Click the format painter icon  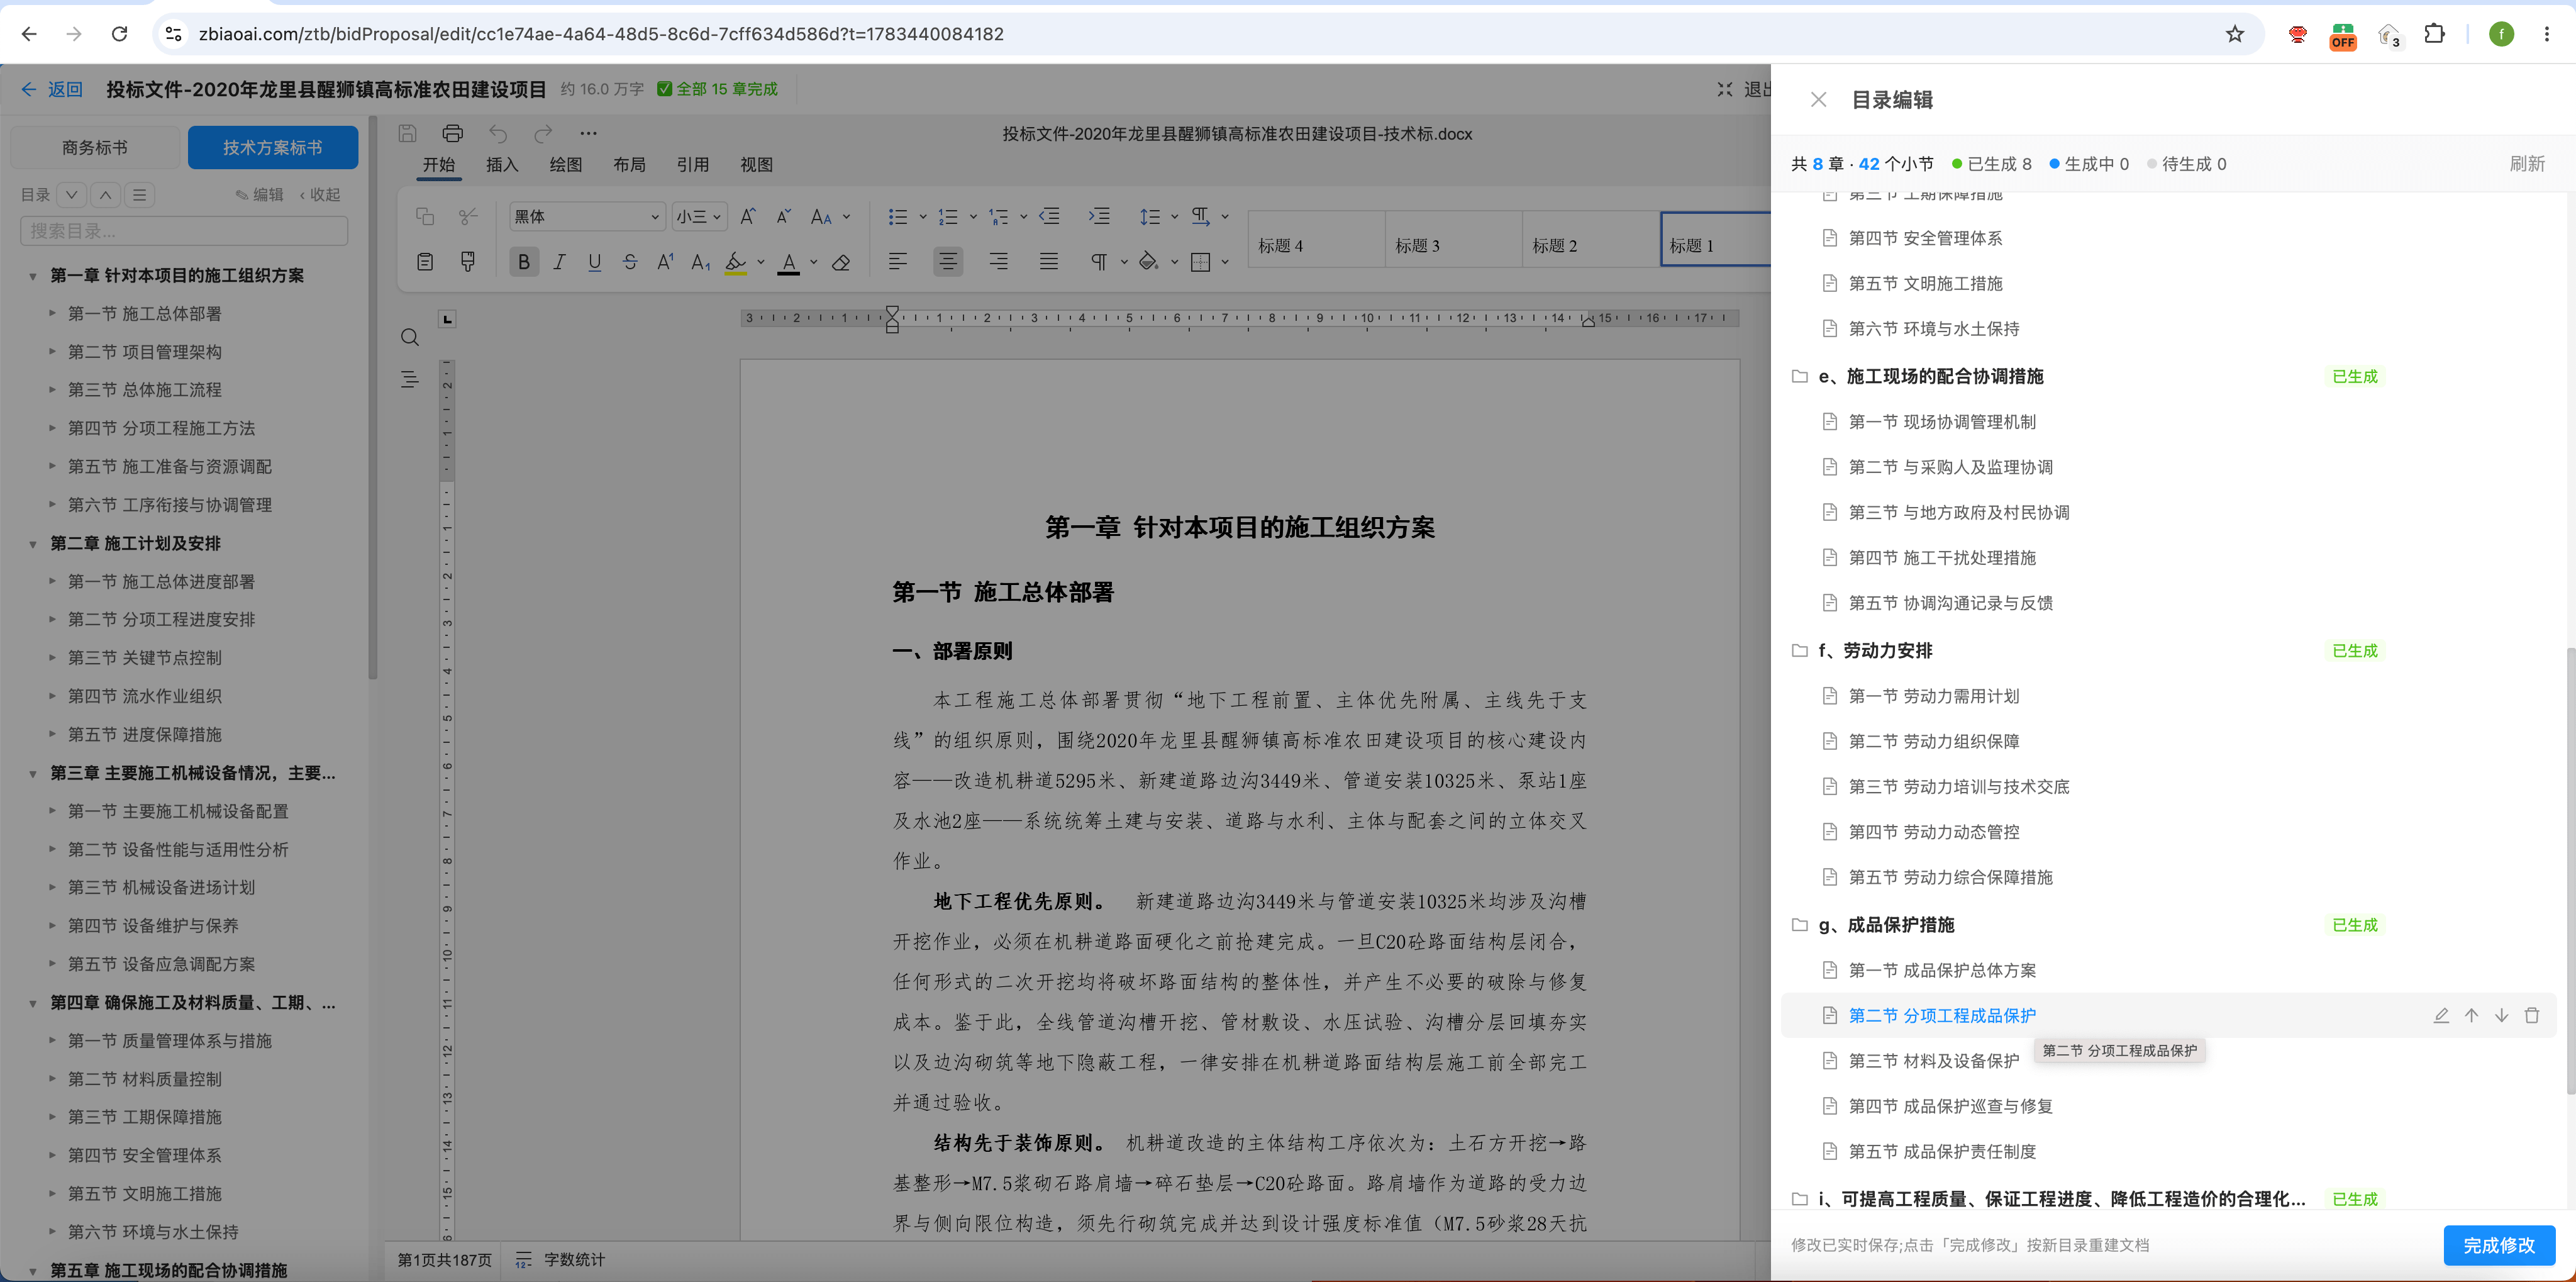[467, 262]
